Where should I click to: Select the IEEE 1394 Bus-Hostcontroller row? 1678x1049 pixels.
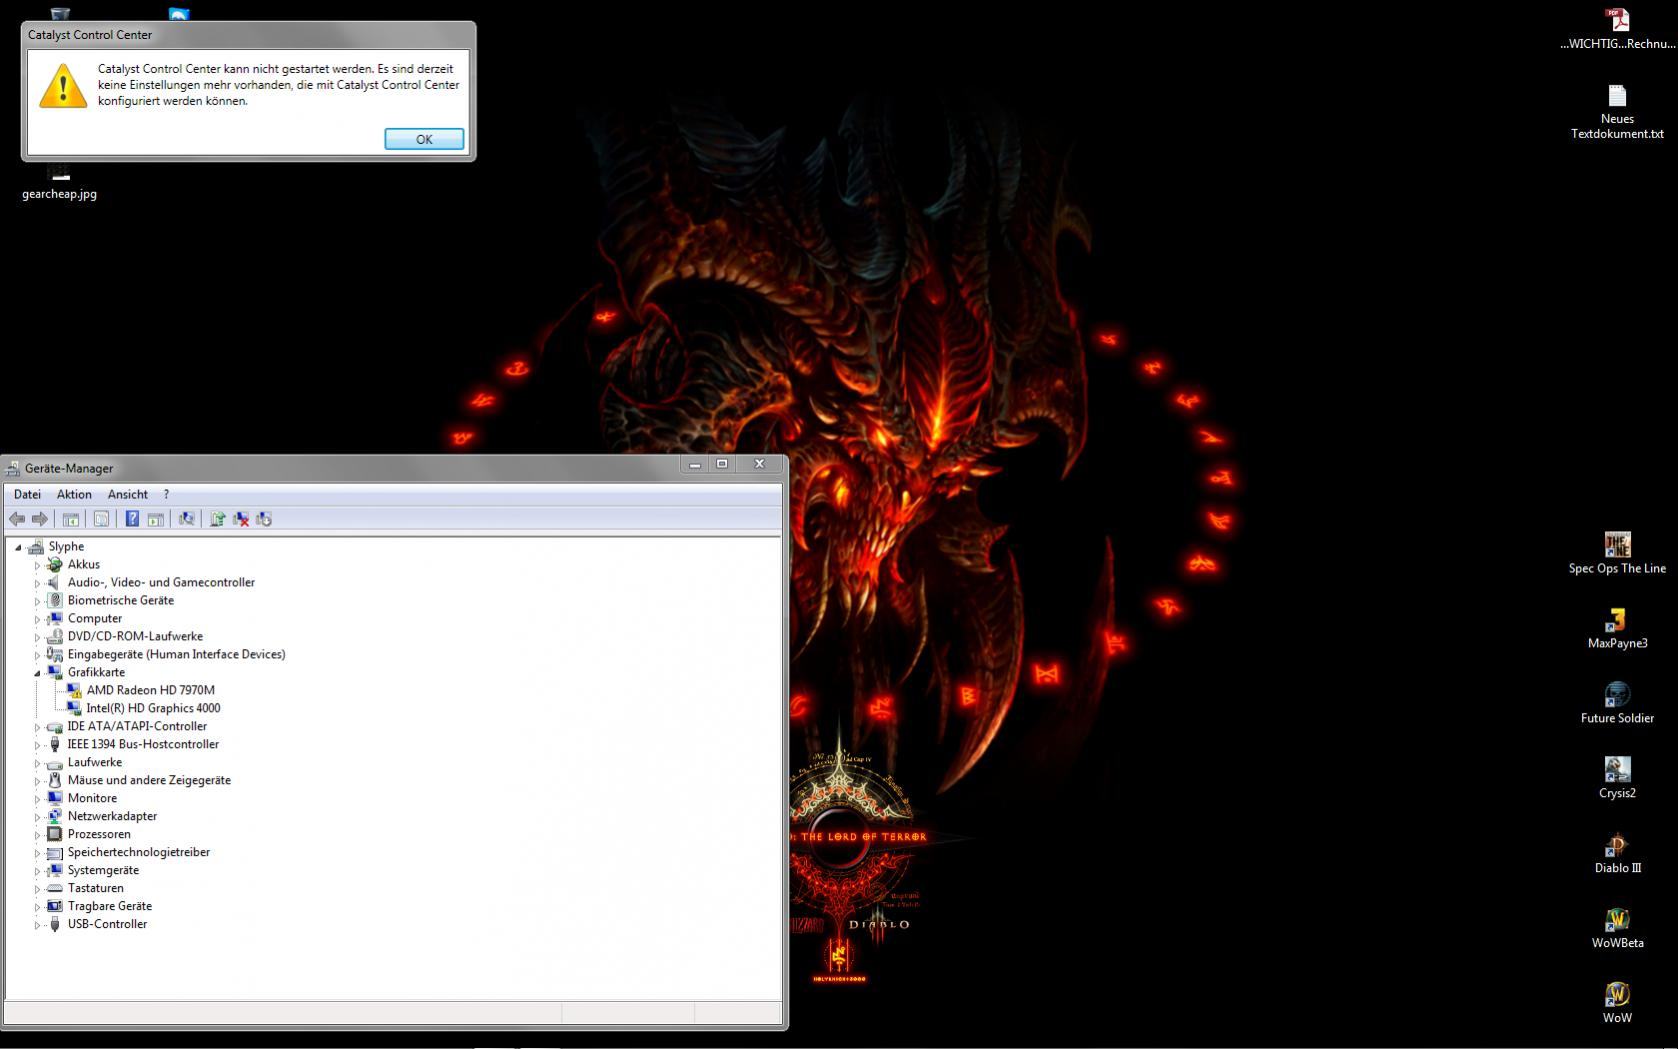(x=143, y=744)
